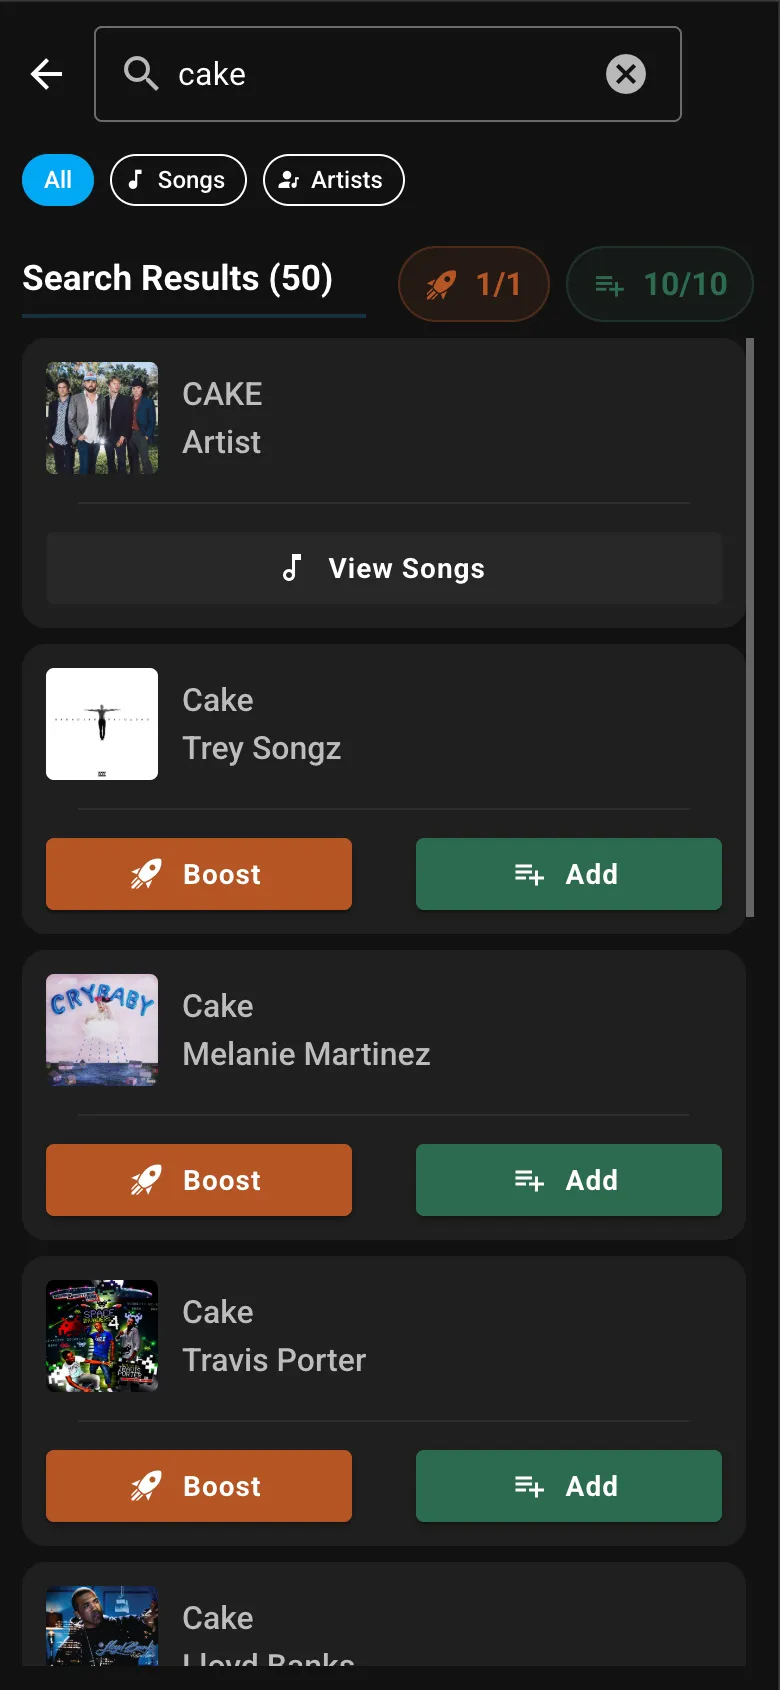
Task: Click the back arrow to exit search
Action: click(x=46, y=74)
